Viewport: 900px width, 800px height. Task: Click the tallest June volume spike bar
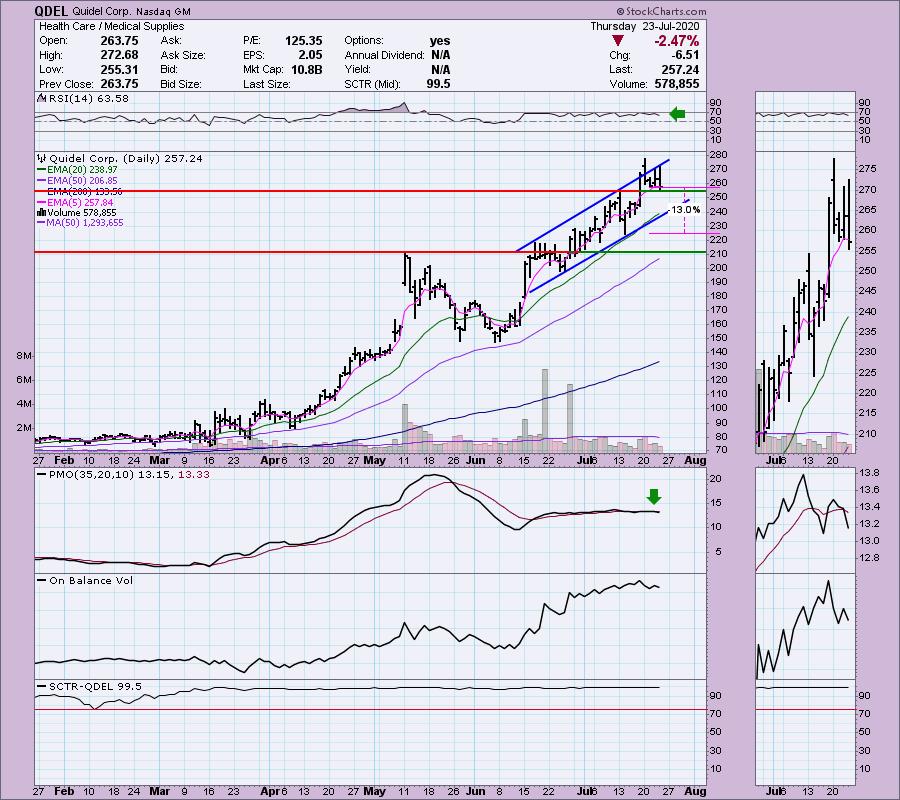pyautogui.click(x=545, y=411)
